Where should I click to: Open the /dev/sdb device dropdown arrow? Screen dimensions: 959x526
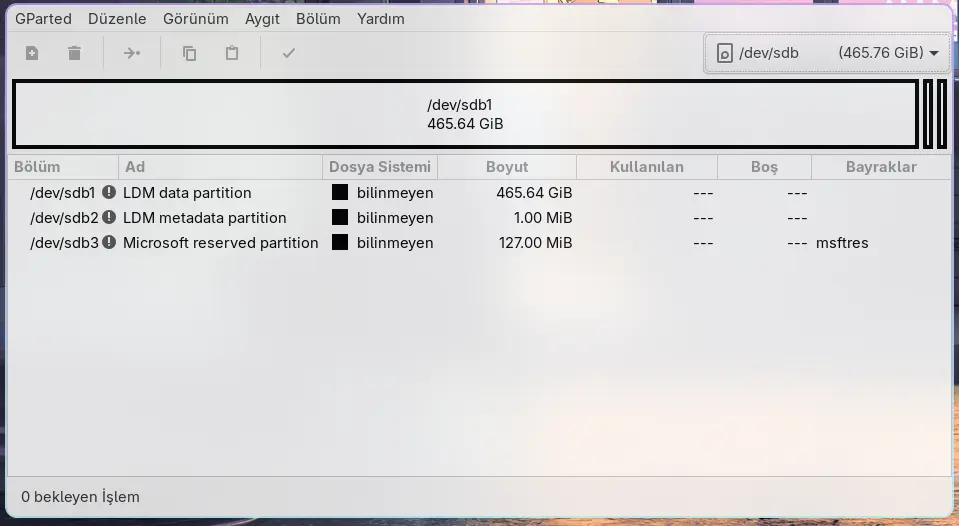[934, 53]
